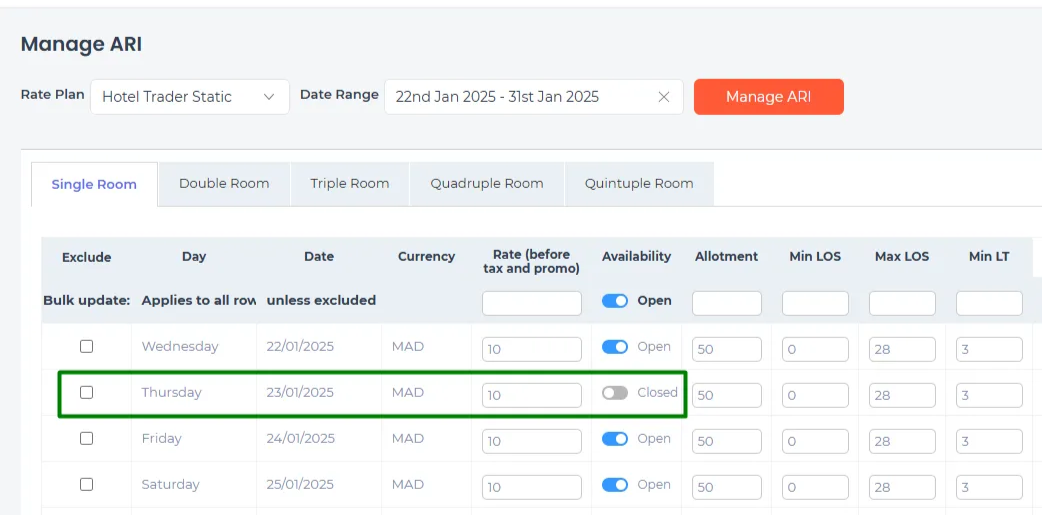This screenshot has height=515, width=1042.
Task: Focus the bulk update Min LOS field
Action: coord(815,304)
